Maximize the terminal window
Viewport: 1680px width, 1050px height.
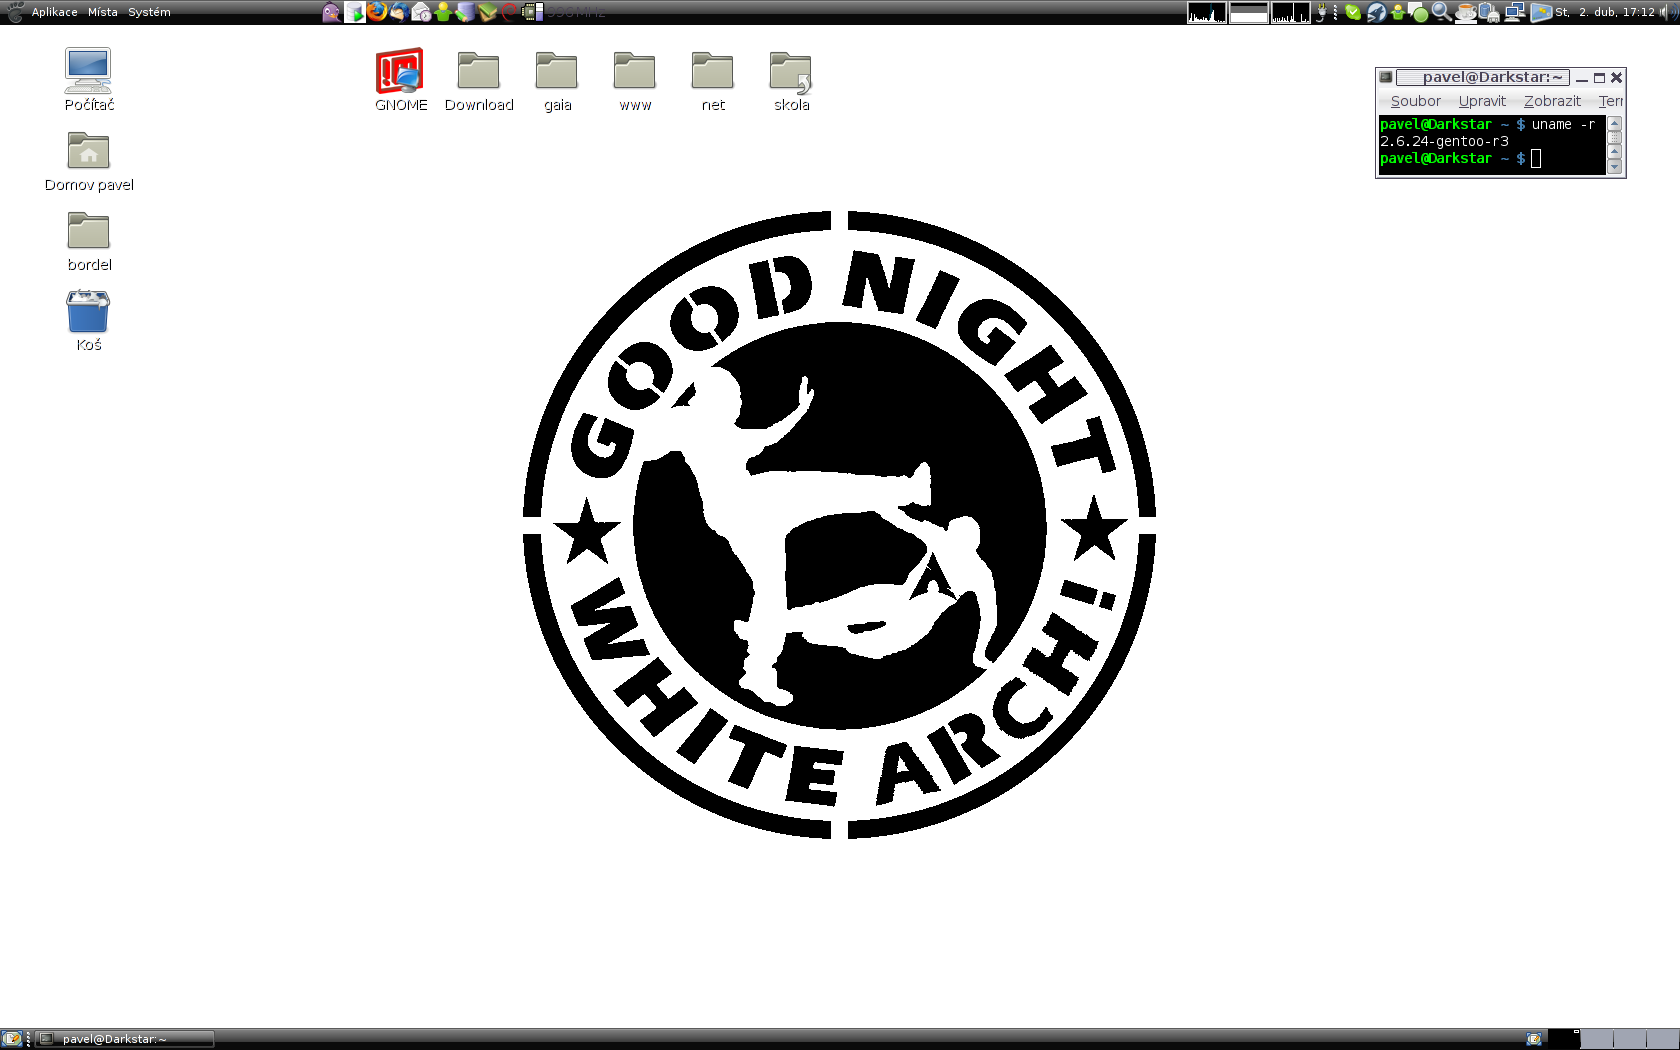(1599, 78)
